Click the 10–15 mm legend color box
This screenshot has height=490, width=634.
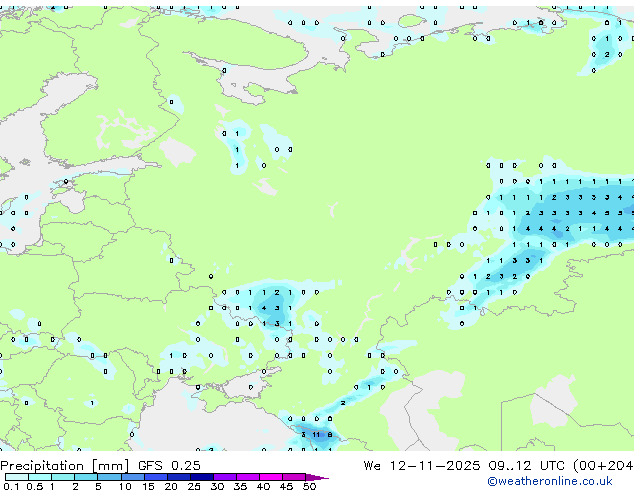click(132, 477)
